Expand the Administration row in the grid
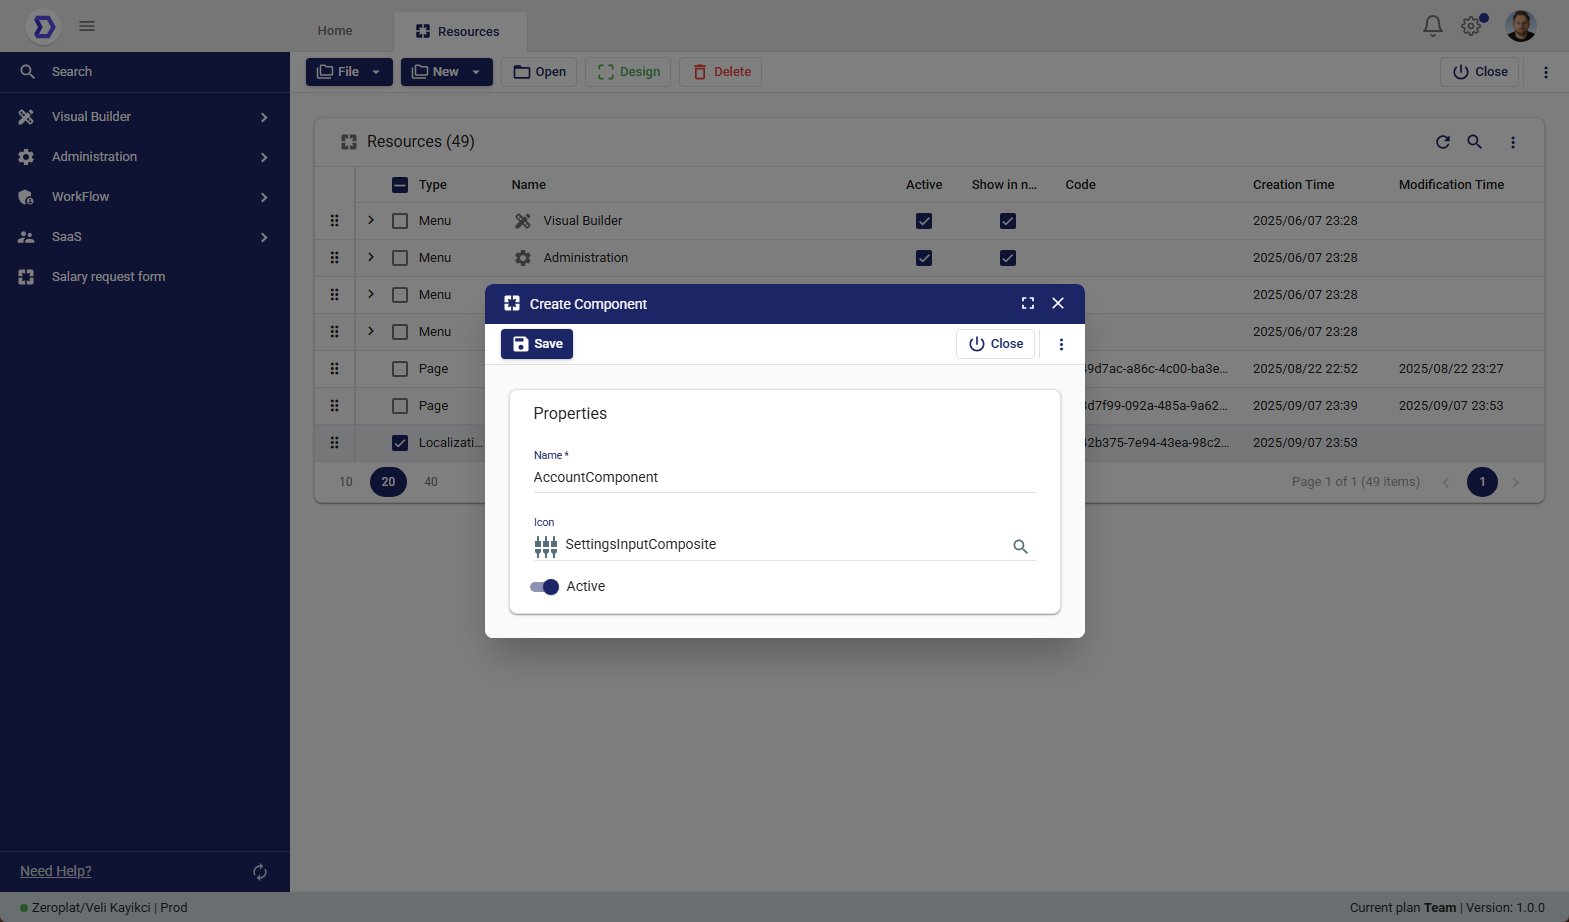Viewport: 1569px width, 922px height. [x=371, y=257]
